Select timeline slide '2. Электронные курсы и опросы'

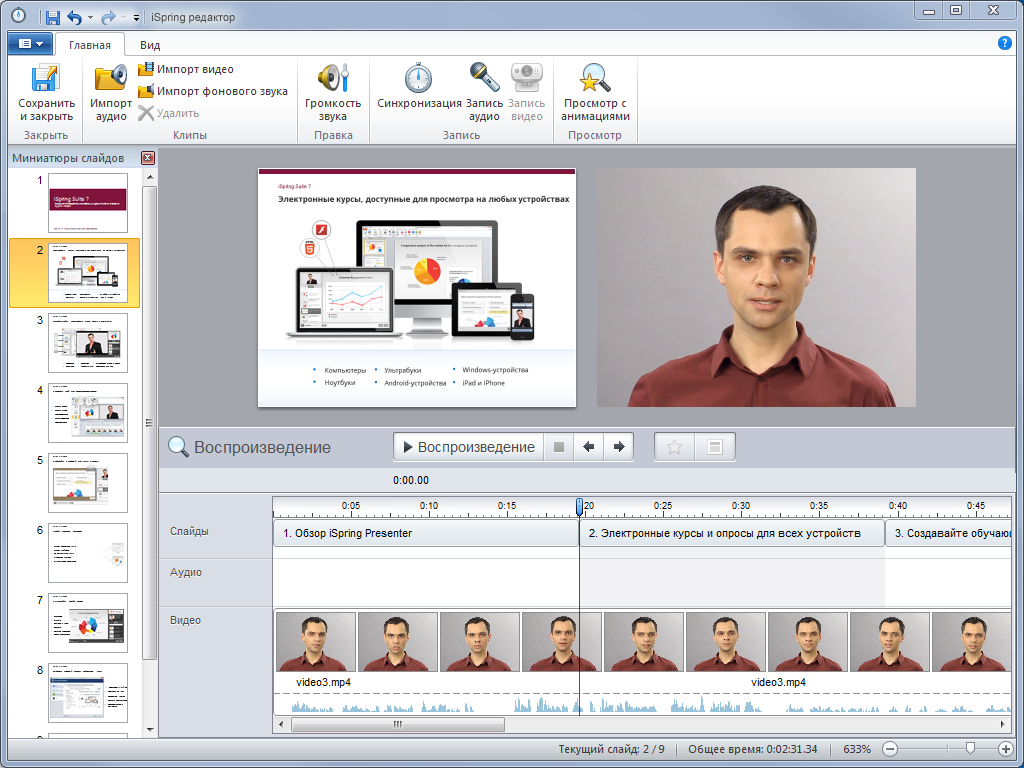click(x=732, y=533)
